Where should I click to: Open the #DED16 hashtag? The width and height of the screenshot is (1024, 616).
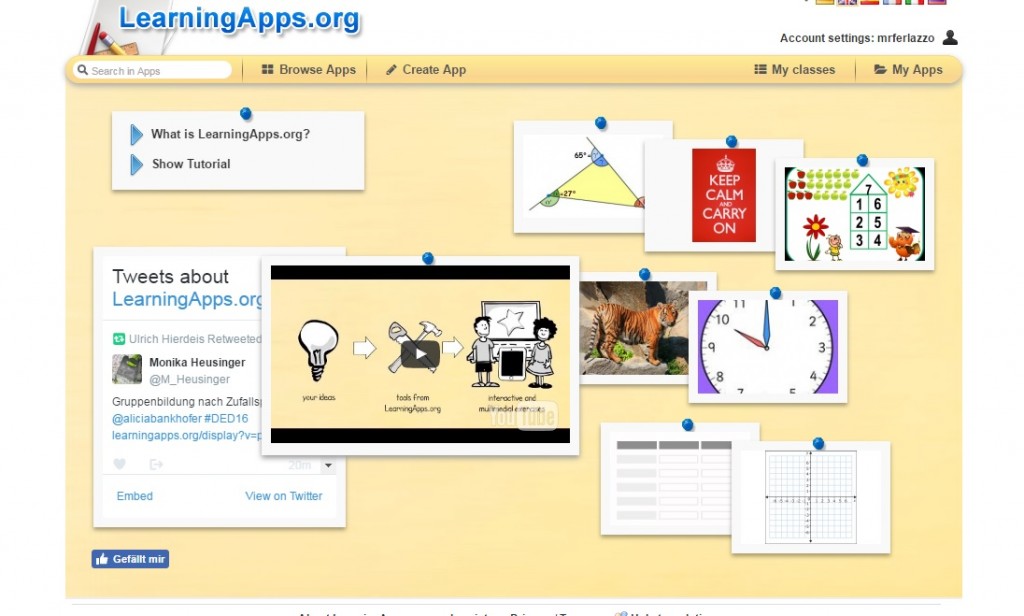tap(226, 418)
